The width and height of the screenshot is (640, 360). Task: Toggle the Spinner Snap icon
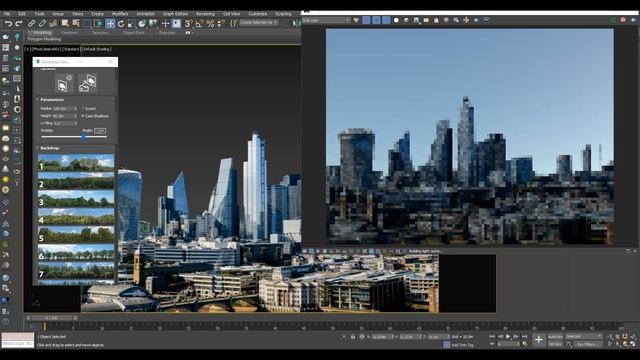point(221,24)
